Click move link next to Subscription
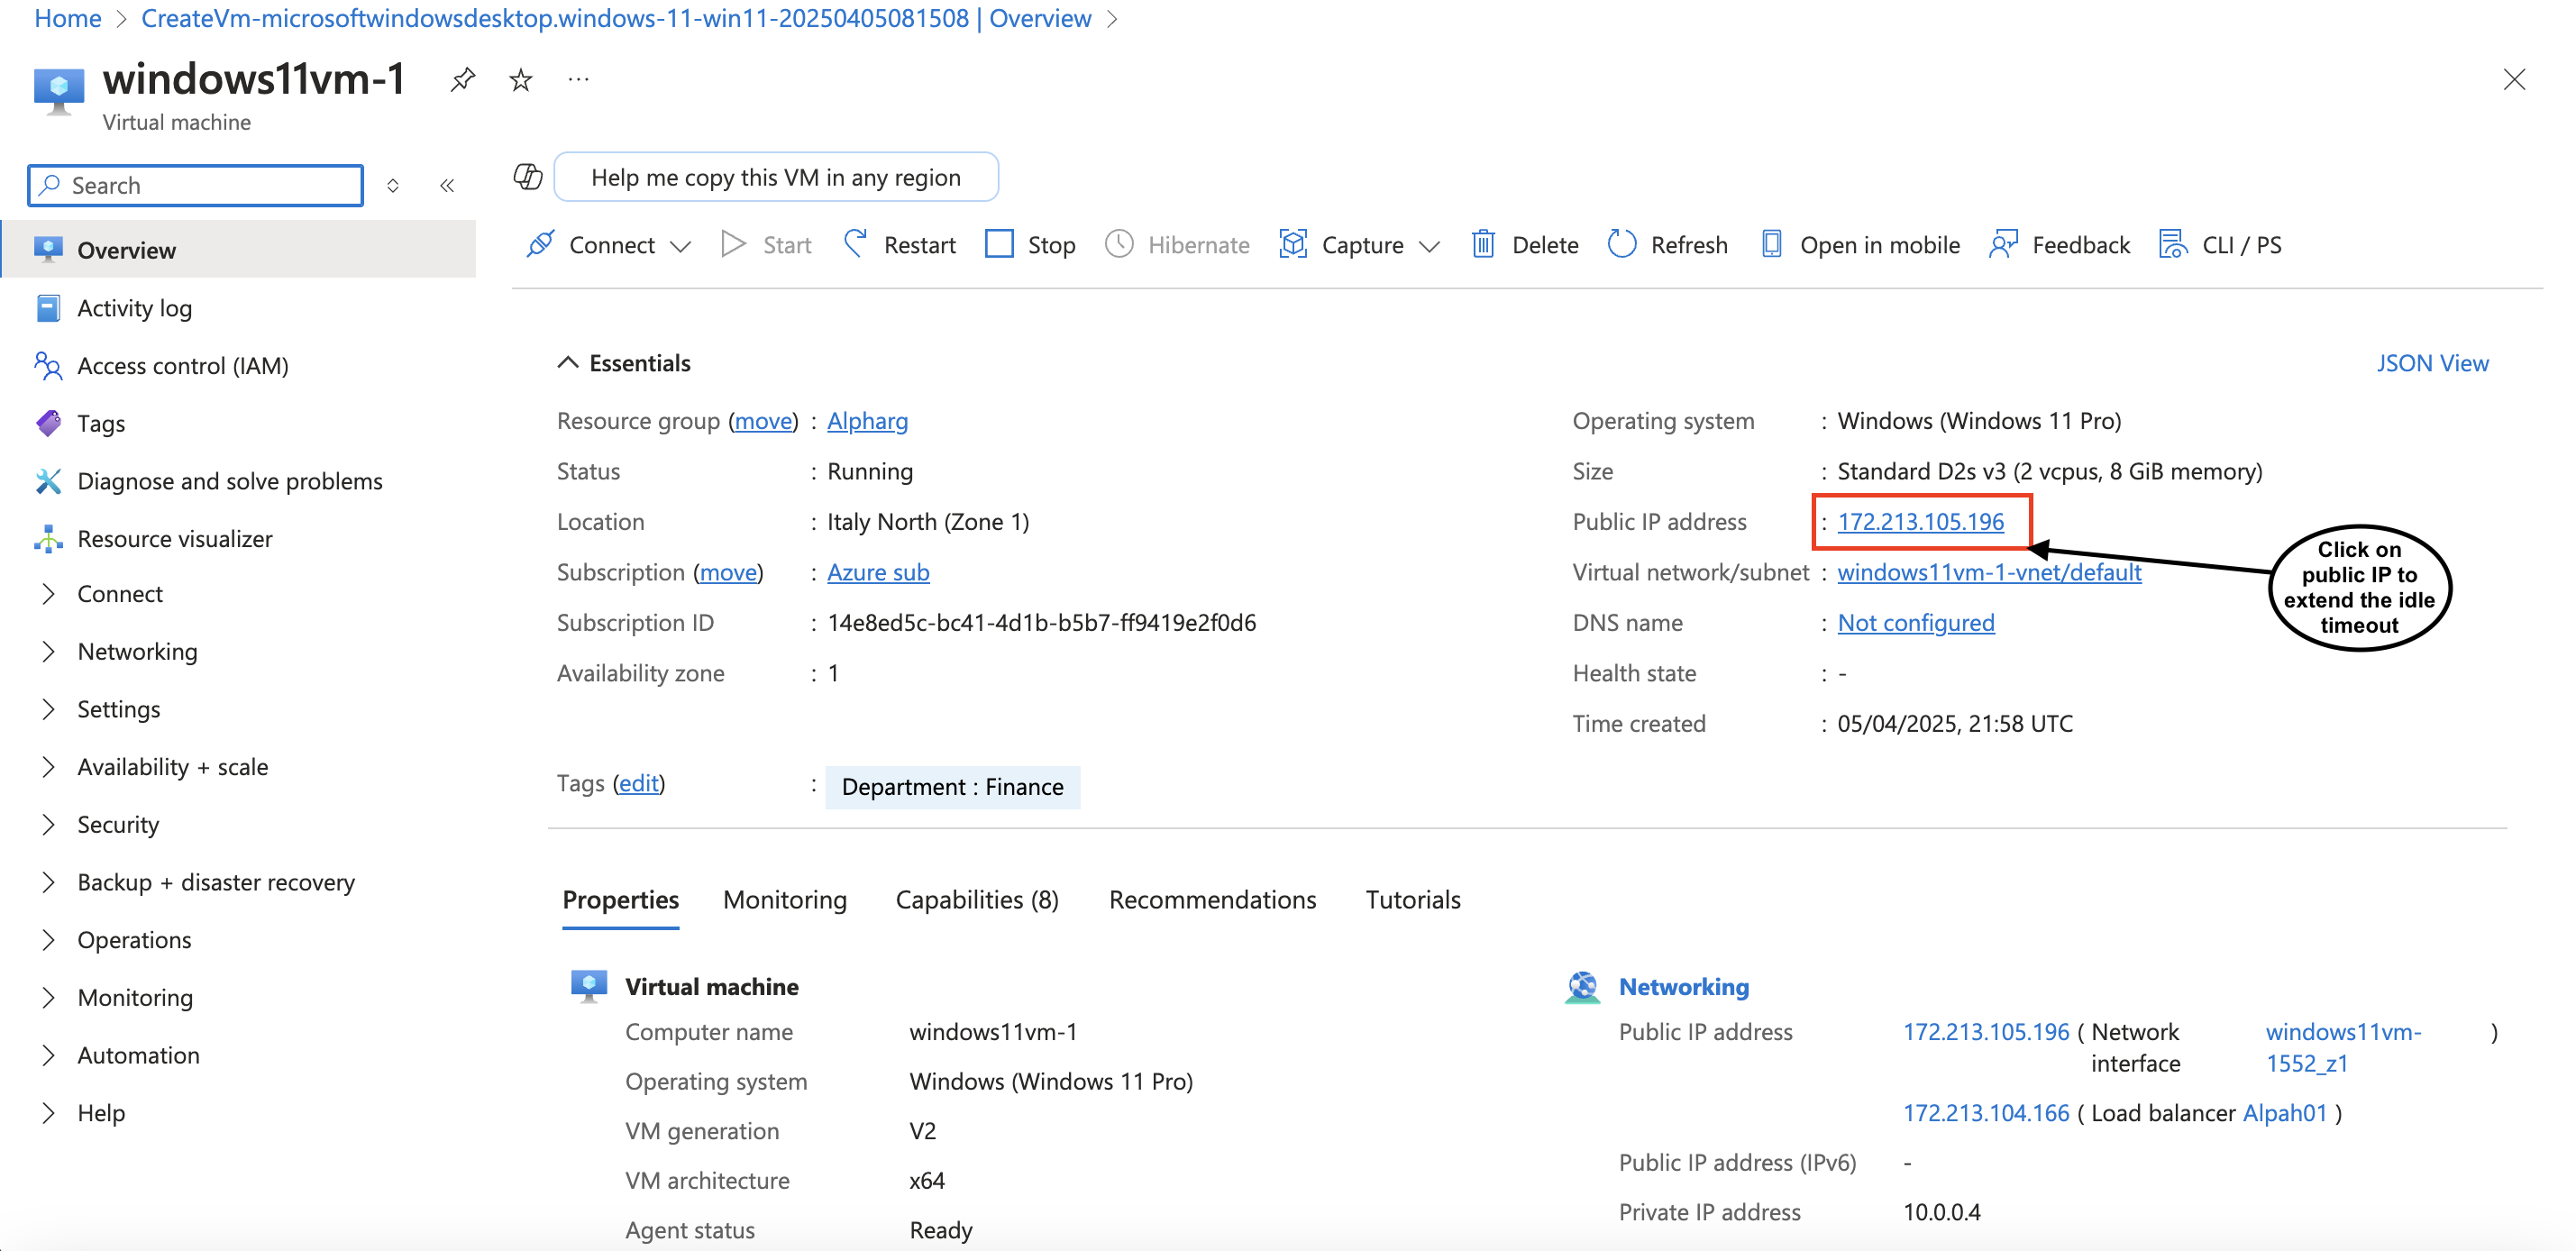Viewport: 2576px width, 1251px height. pos(728,572)
